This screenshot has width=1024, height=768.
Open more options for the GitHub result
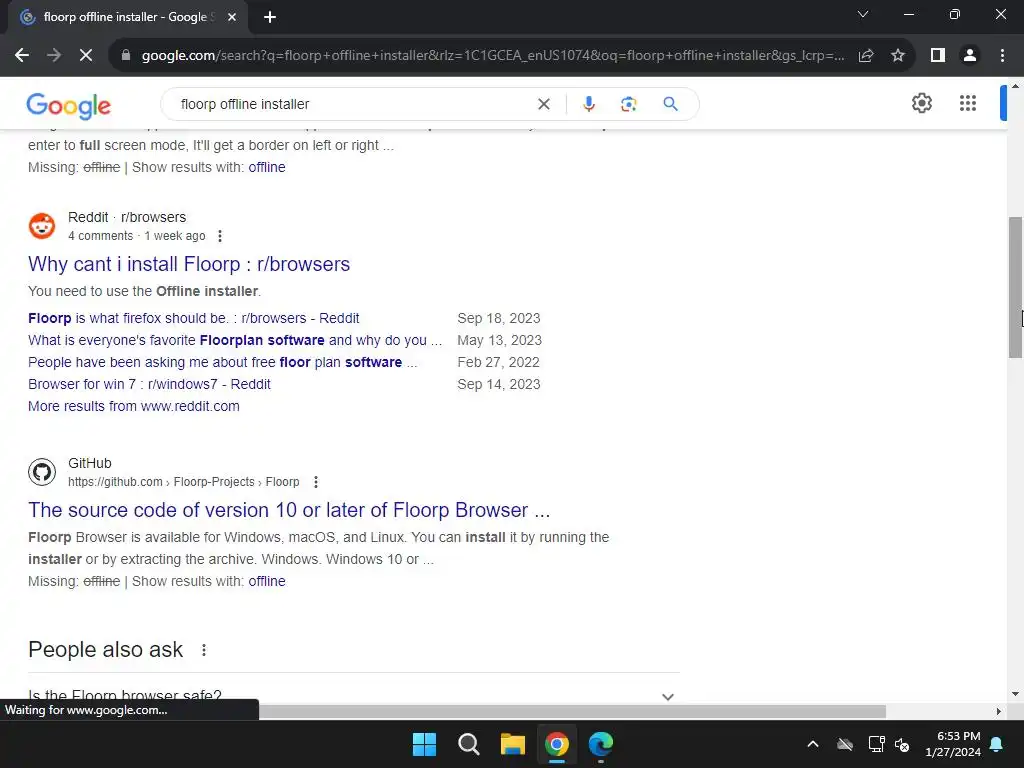(x=315, y=482)
